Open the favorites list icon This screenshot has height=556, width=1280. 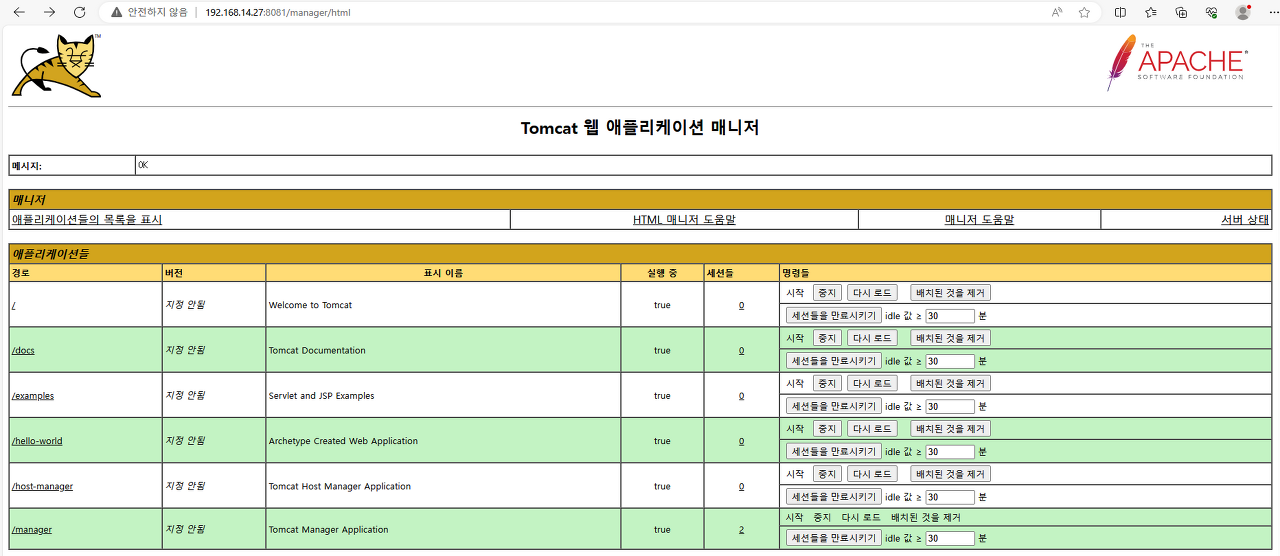point(1151,13)
